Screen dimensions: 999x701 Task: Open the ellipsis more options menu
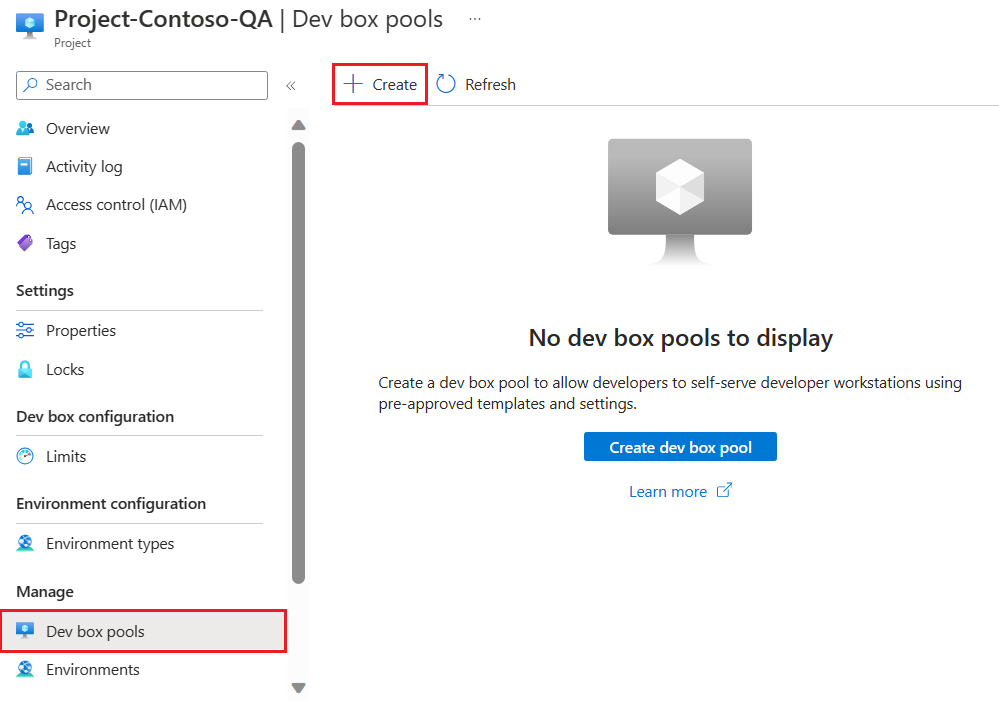(x=475, y=19)
